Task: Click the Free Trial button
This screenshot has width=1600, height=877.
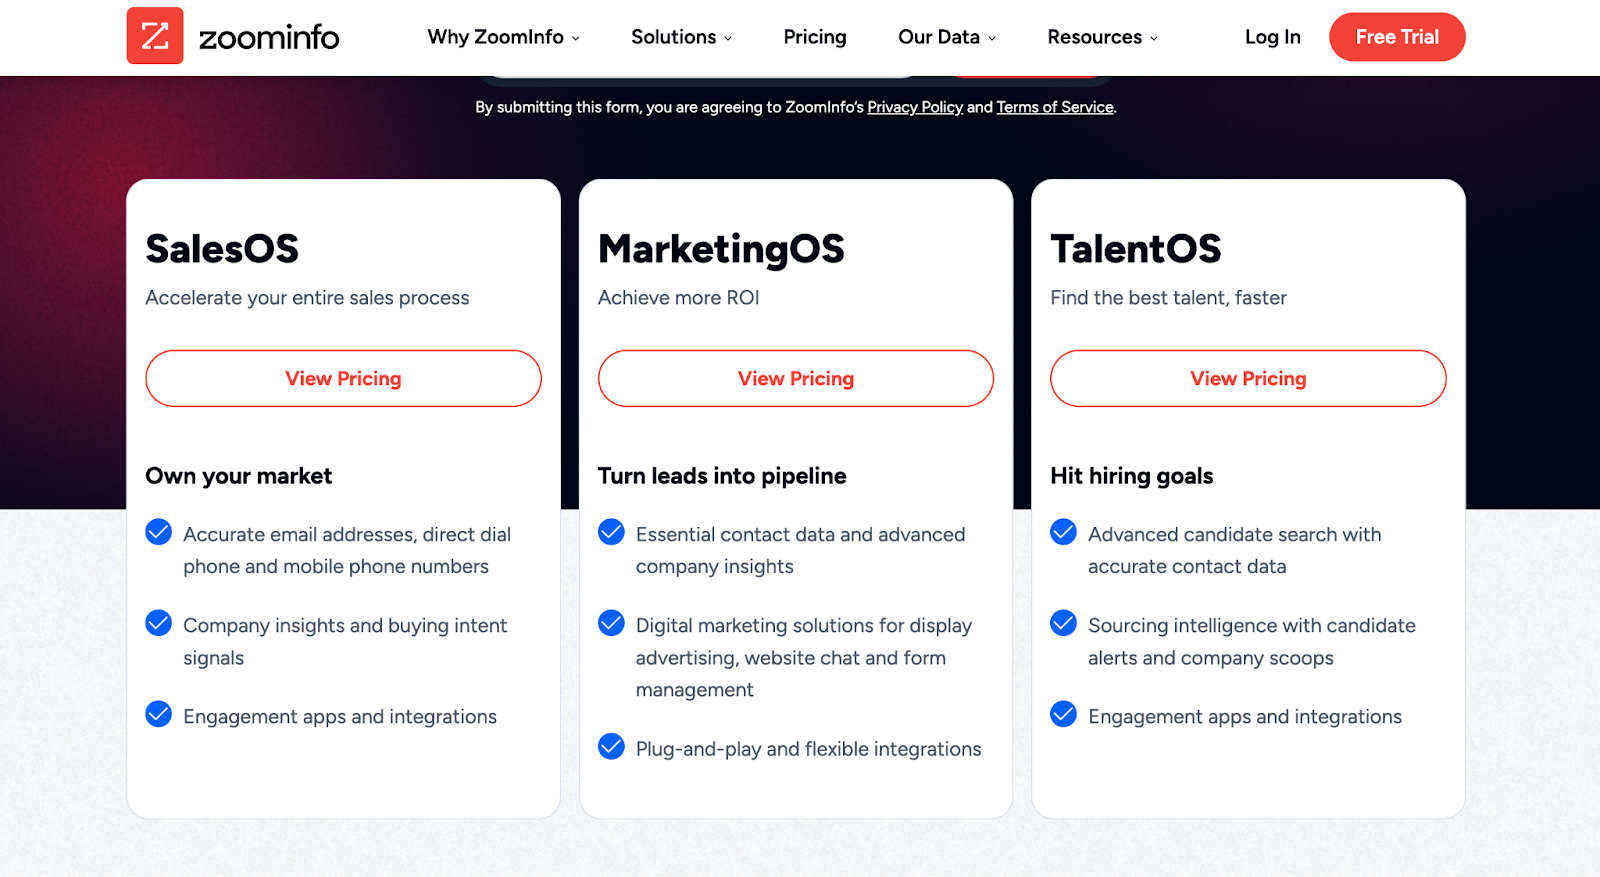Action: 1396,37
